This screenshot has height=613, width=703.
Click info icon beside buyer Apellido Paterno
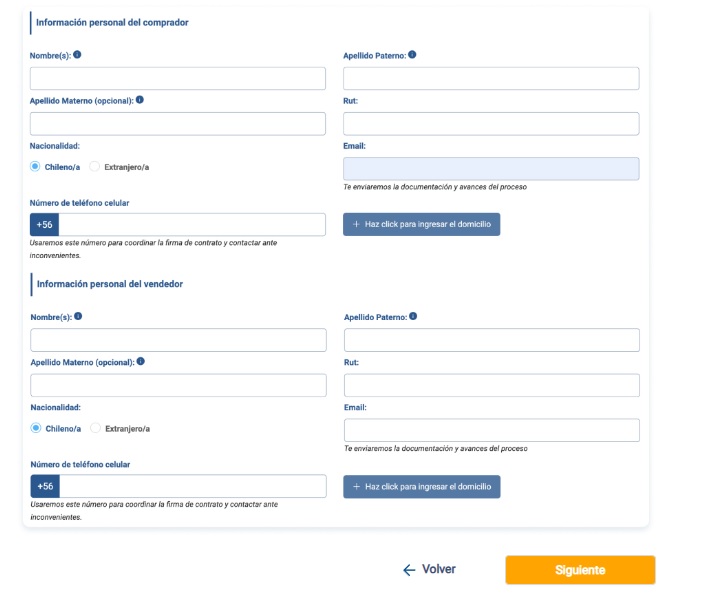(412, 55)
